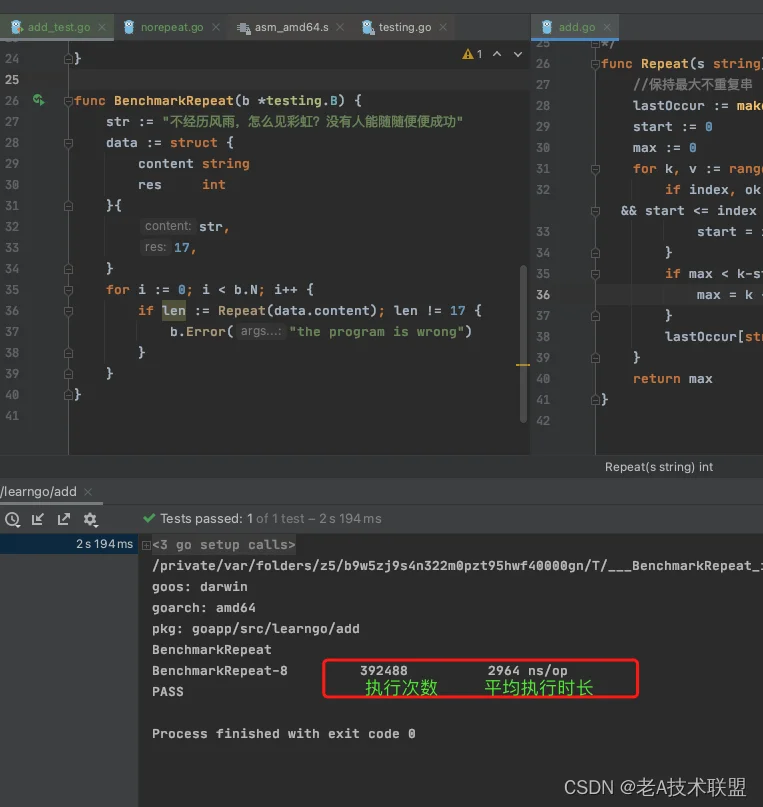This screenshot has width=763, height=807.
Task: Click the highlighted 'len' variable at line 36
Action: tap(174, 310)
